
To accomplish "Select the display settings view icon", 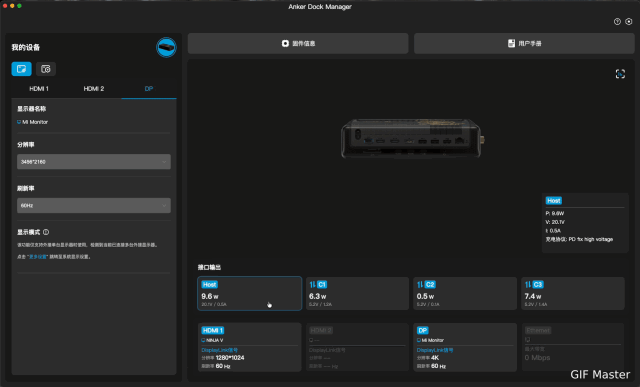I will point(22,69).
